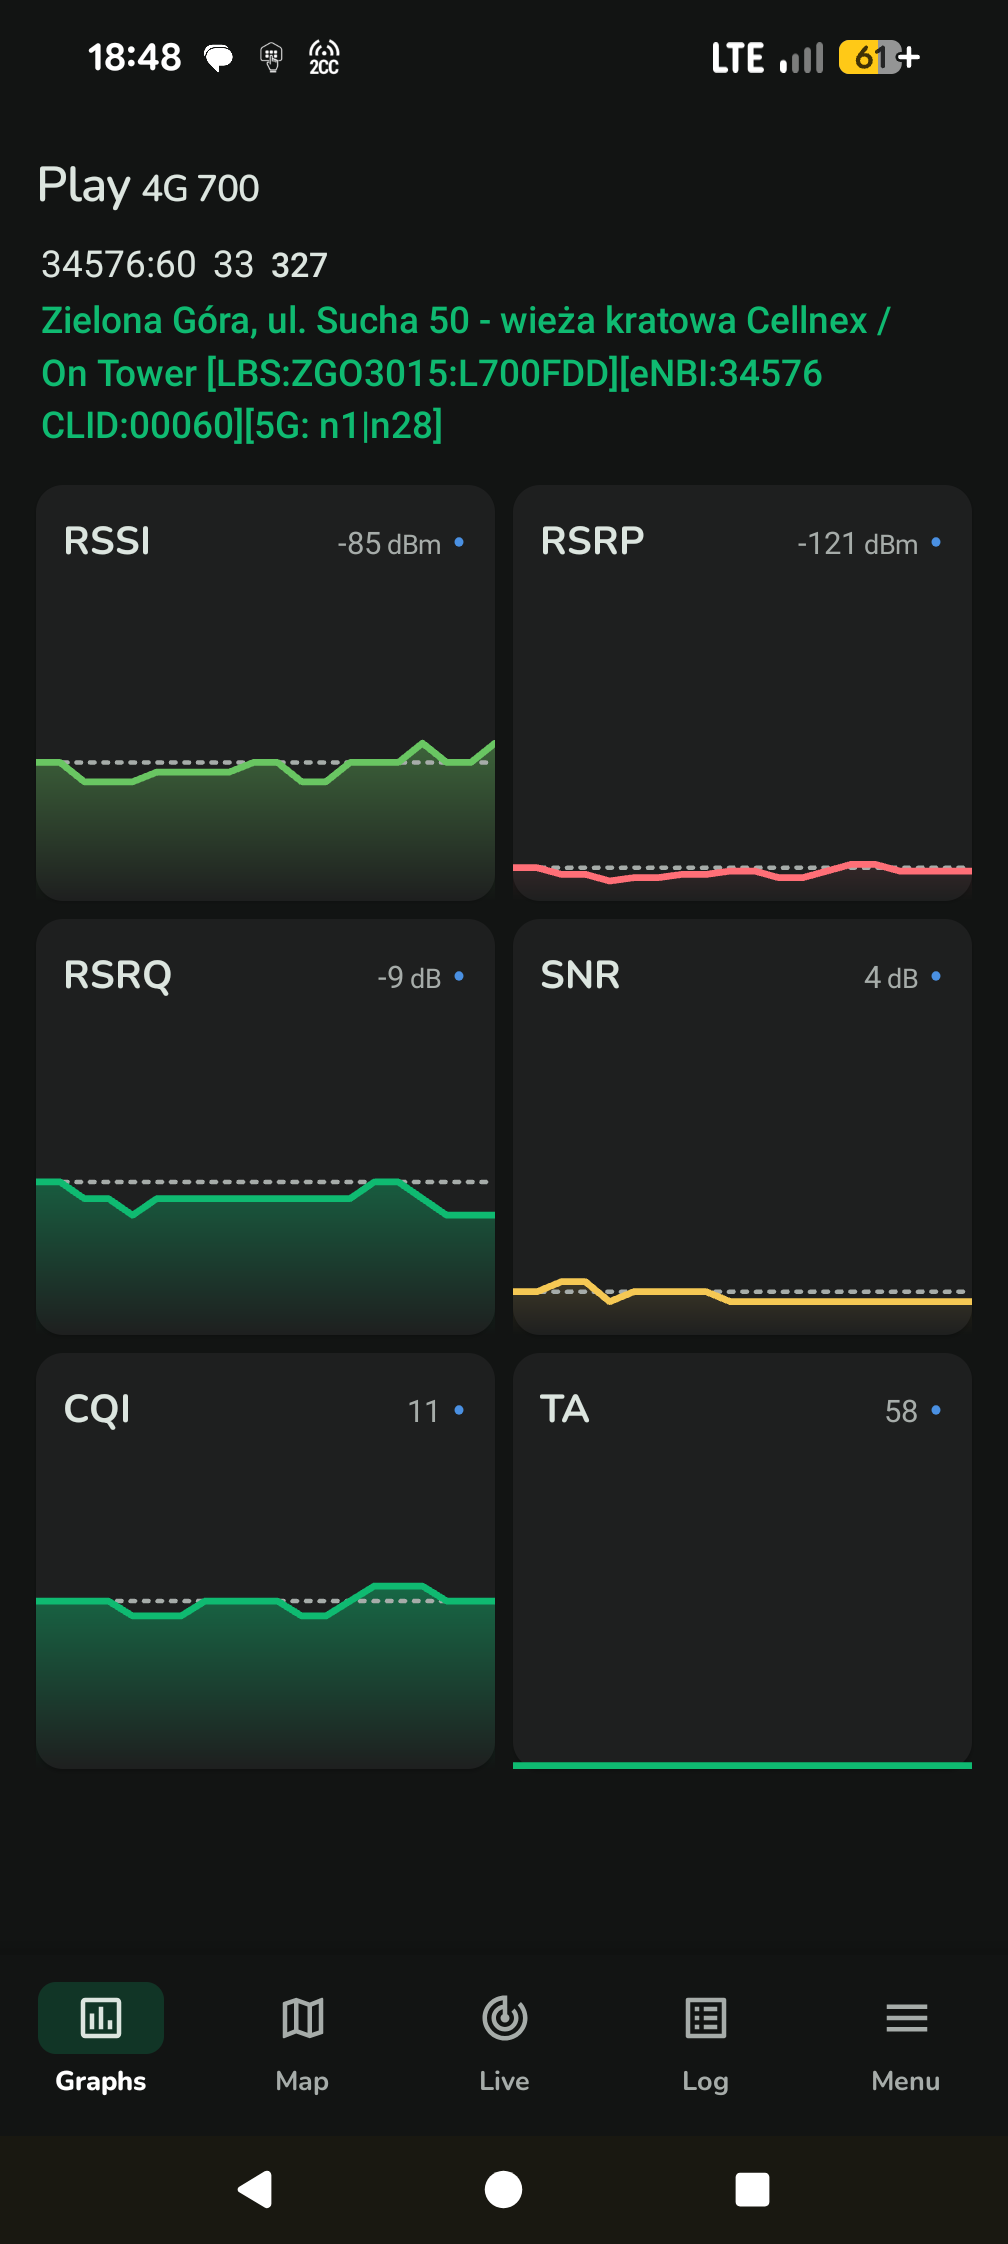
Task: Switch to Live radar icon
Action: tap(504, 2018)
